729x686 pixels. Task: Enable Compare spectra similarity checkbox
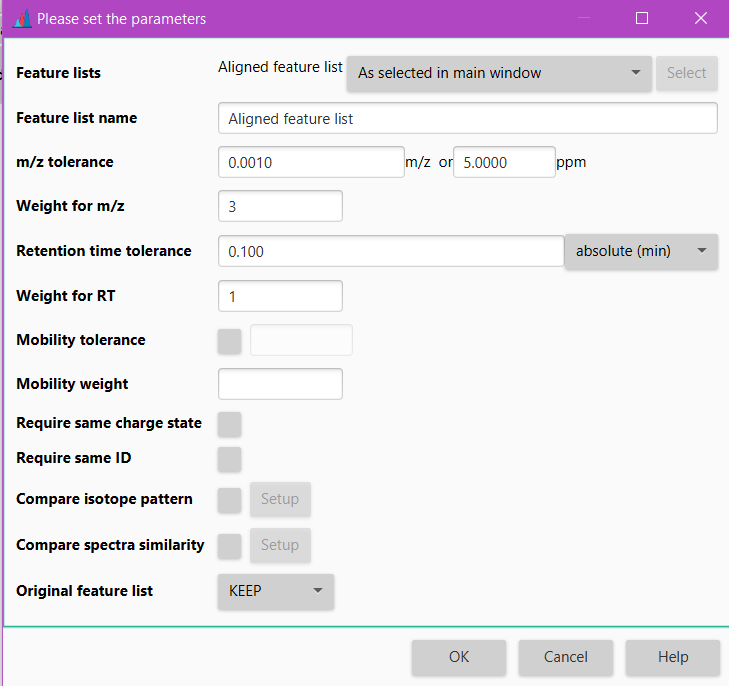click(x=230, y=546)
